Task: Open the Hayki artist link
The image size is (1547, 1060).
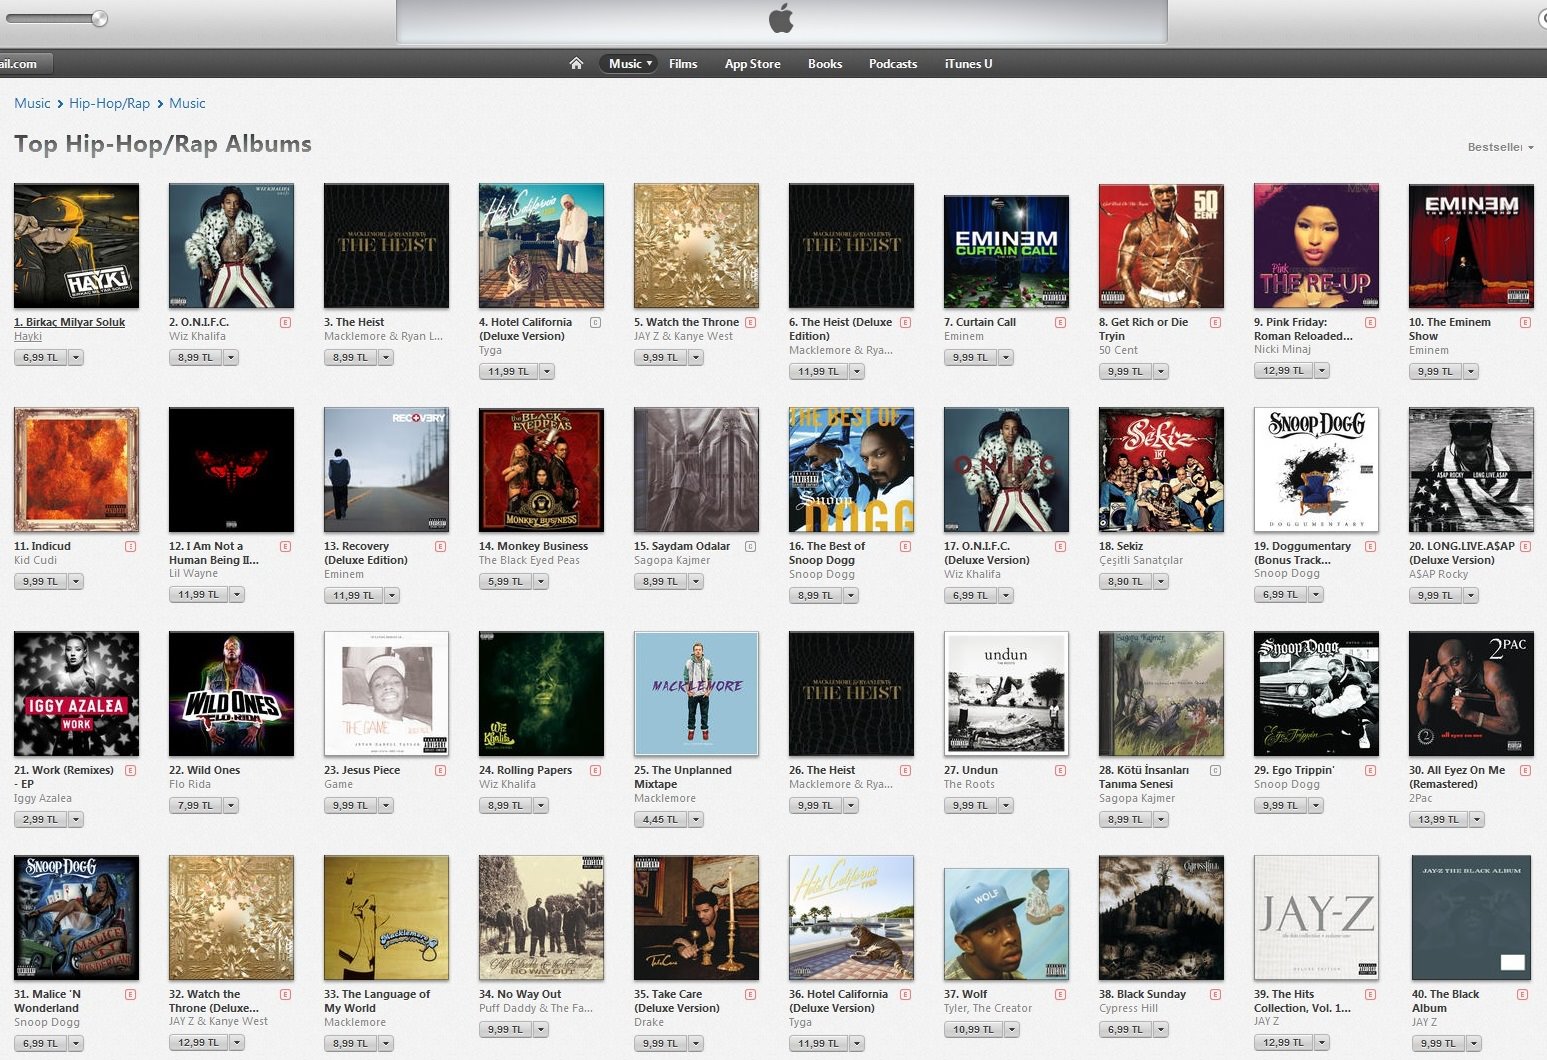Action: (28, 336)
